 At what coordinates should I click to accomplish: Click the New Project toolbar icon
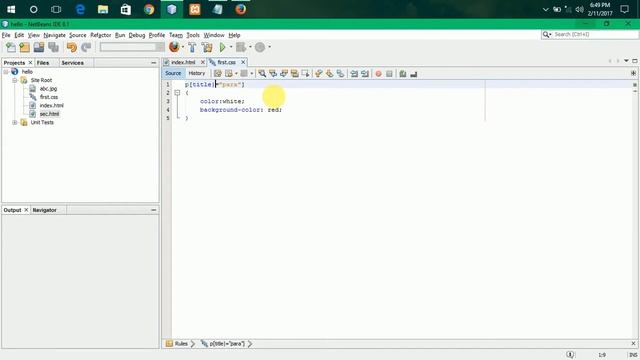coord(24,47)
